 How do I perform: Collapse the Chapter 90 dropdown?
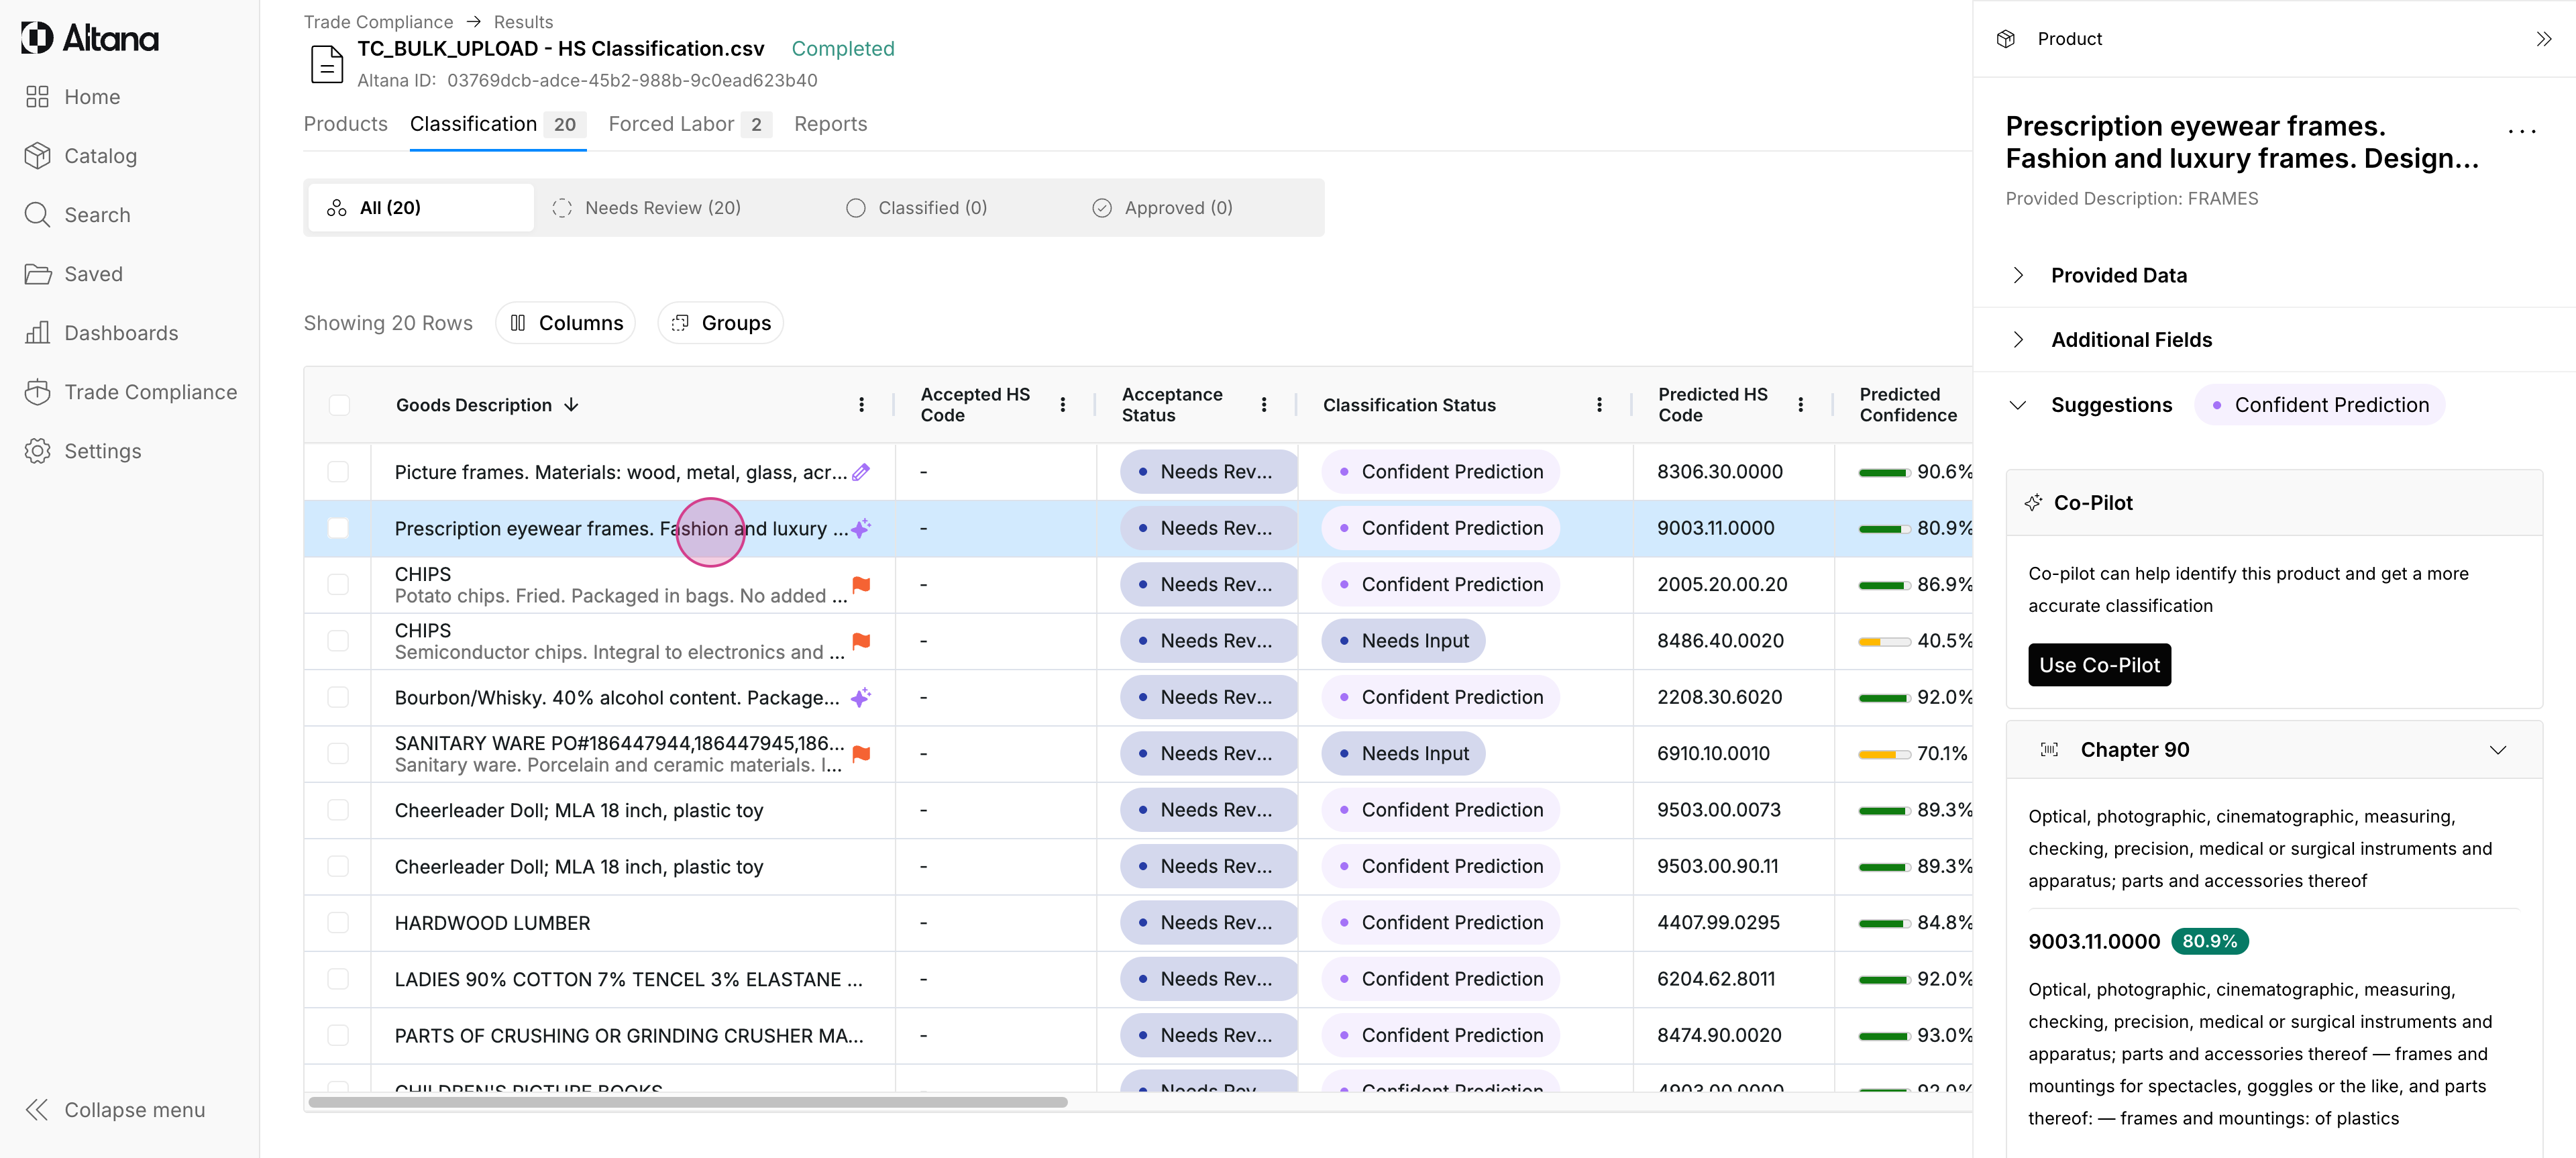pyautogui.click(x=2497, y=750)
